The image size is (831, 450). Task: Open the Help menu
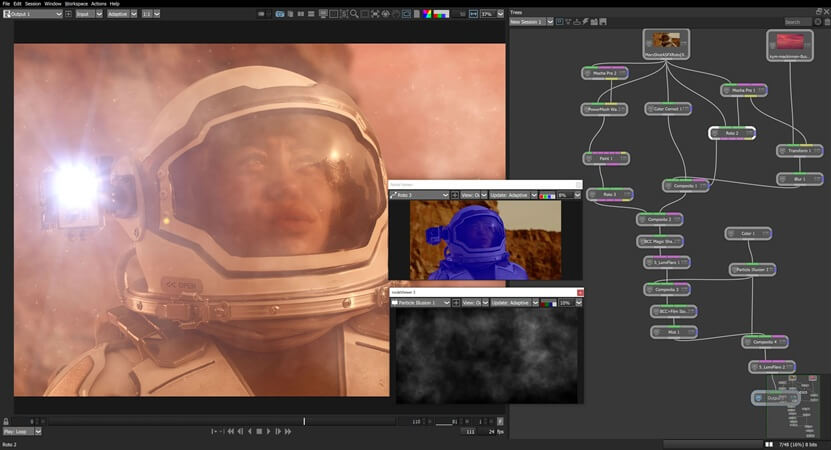click(114, 3)
